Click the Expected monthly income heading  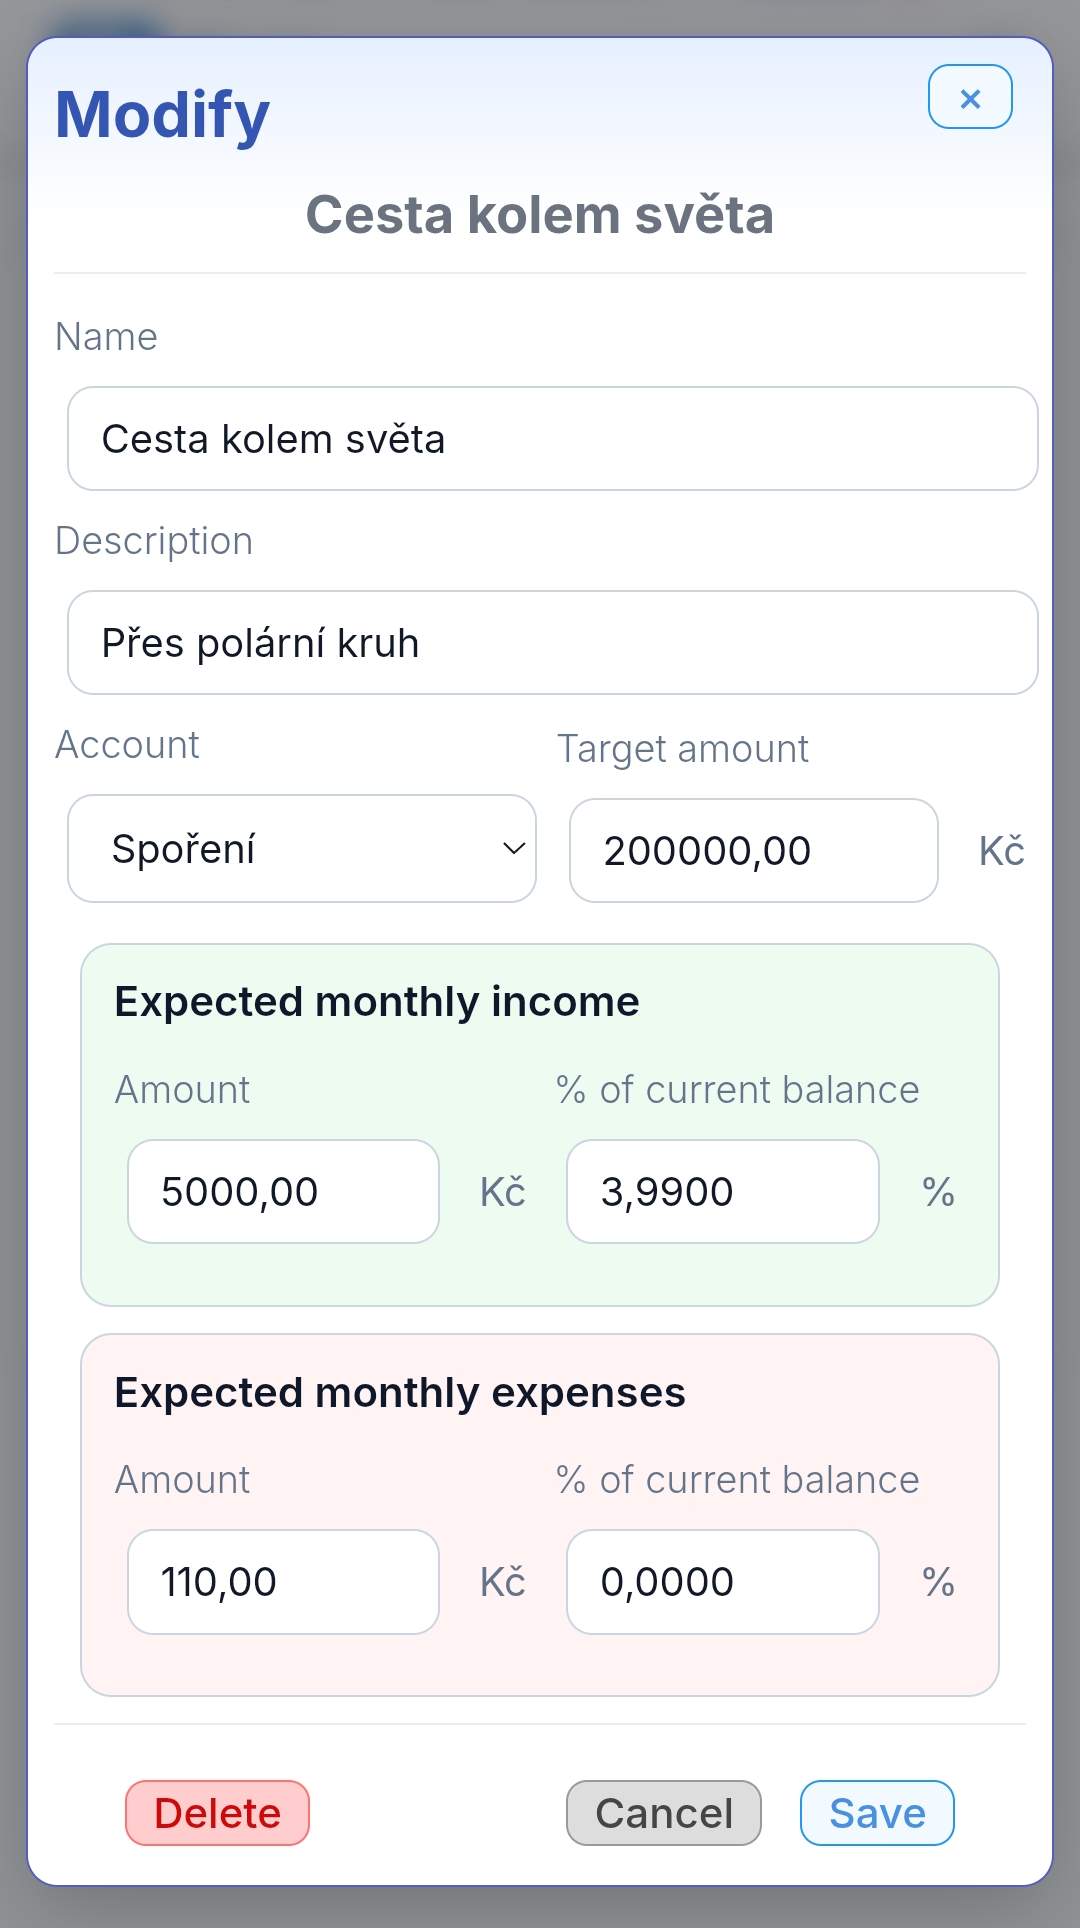point(377,1002)
